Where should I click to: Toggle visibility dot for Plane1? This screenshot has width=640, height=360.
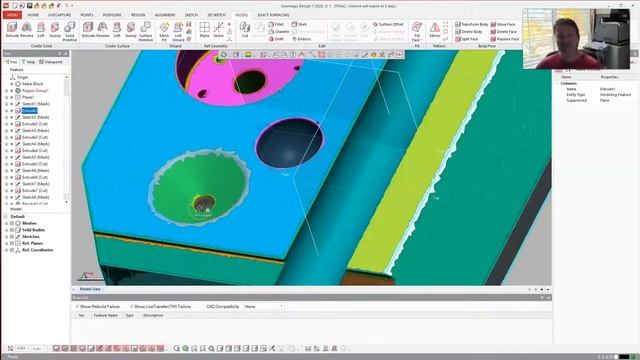(12, 97)
